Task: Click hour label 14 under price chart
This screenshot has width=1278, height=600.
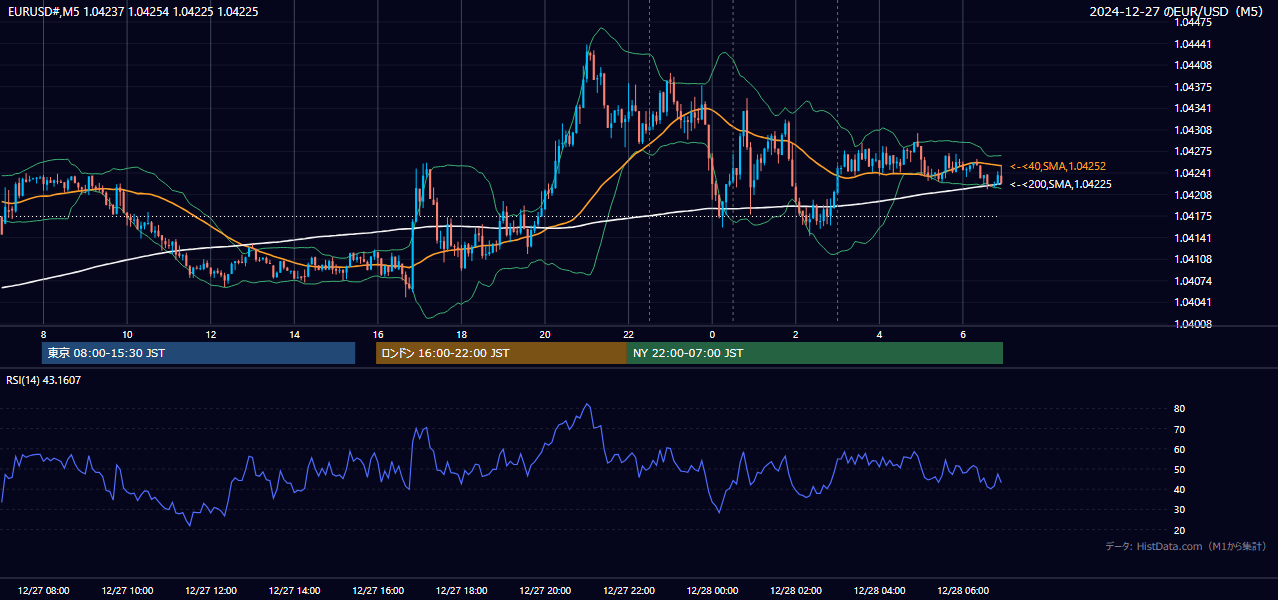Action: (294, 334)
